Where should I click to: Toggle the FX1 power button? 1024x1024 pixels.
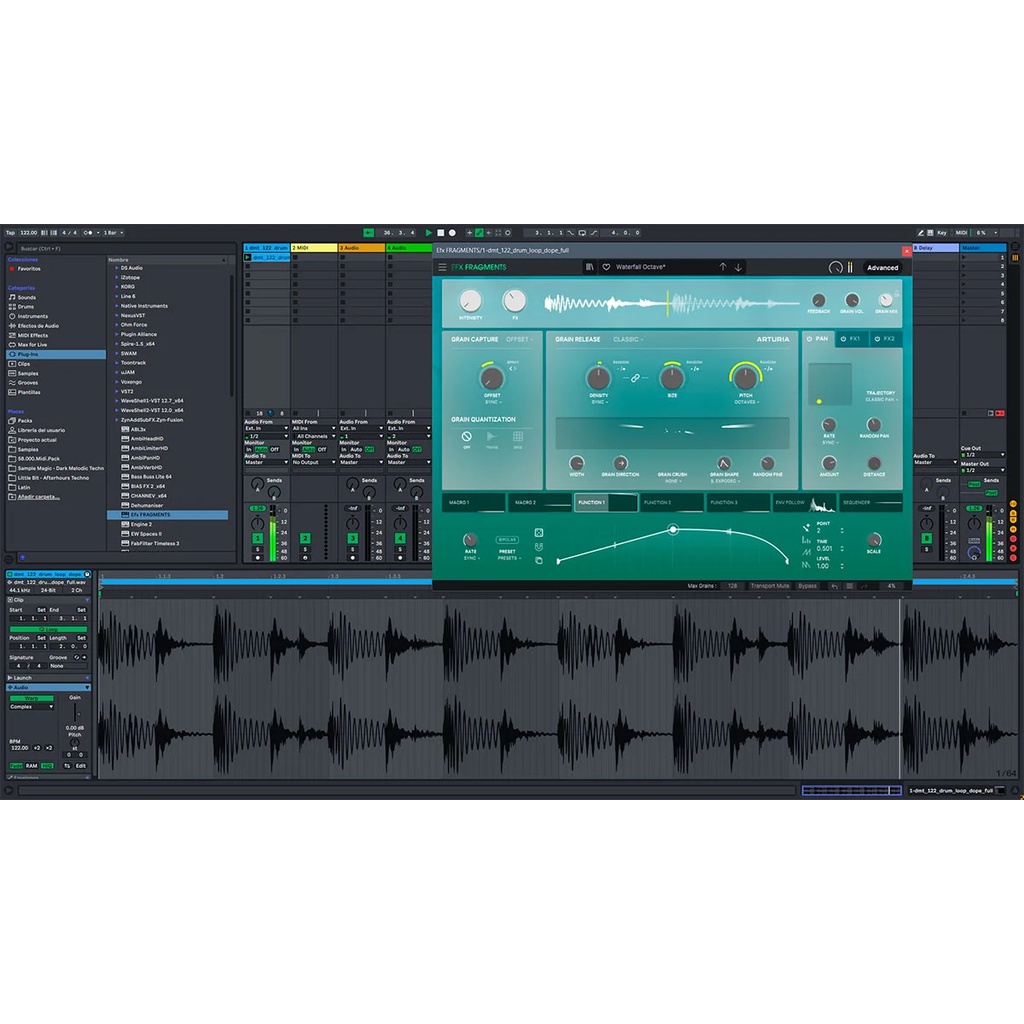point(843,339)
